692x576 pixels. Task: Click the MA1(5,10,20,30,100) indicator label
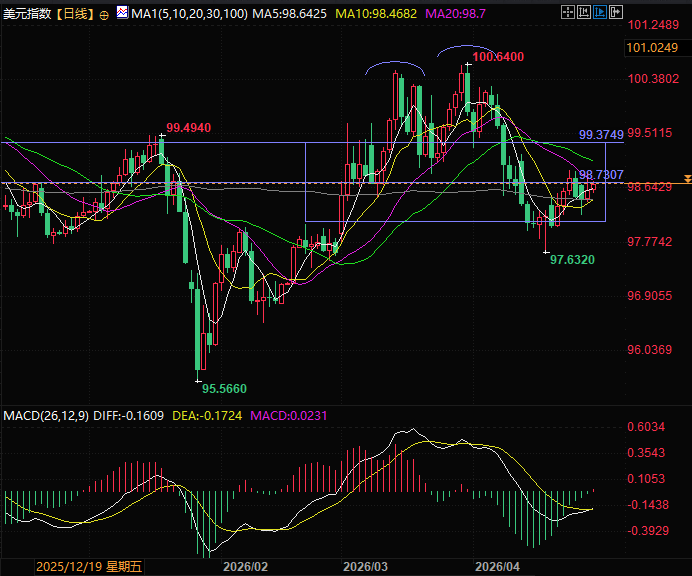coord(189,14)
